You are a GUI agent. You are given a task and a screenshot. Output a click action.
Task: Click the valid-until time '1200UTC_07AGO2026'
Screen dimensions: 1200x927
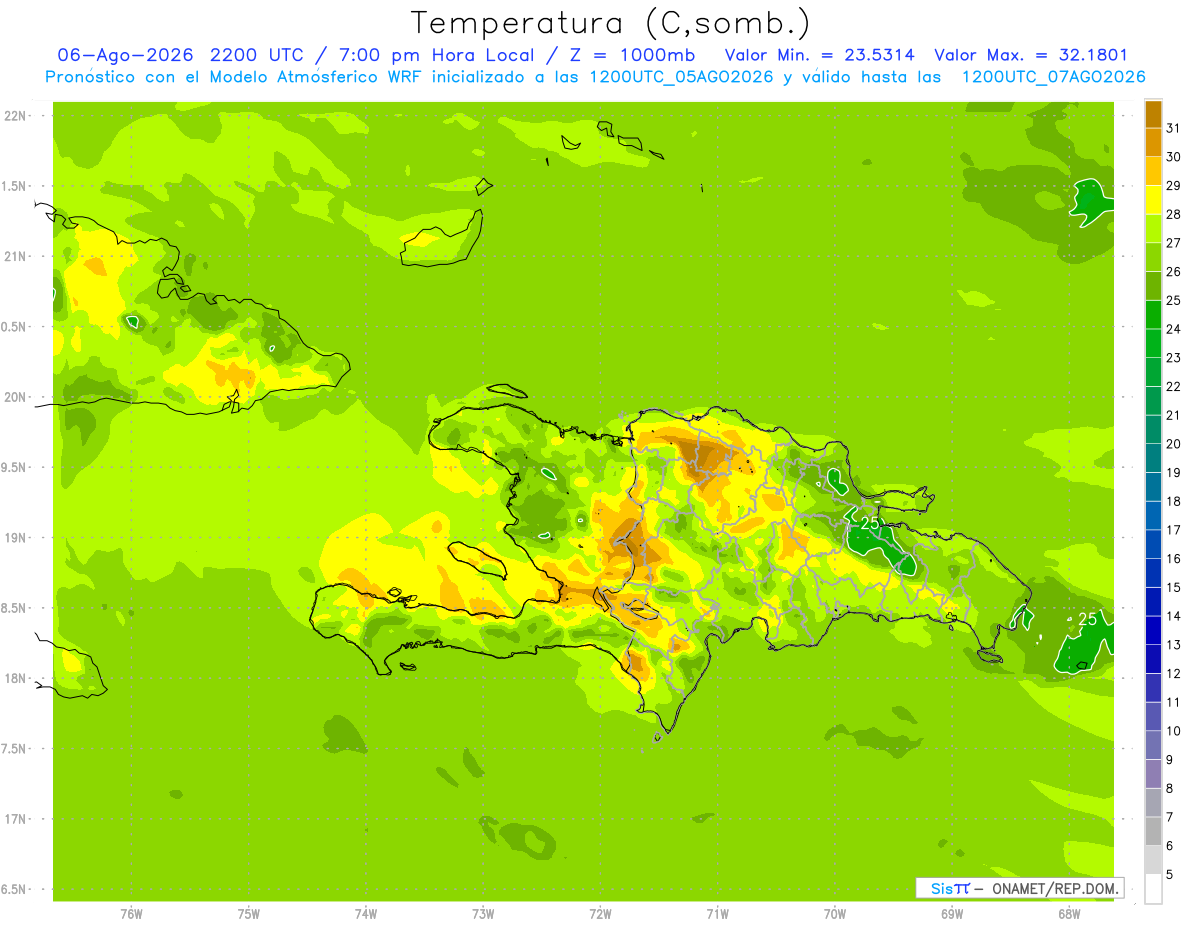(x=1053, y=77)
